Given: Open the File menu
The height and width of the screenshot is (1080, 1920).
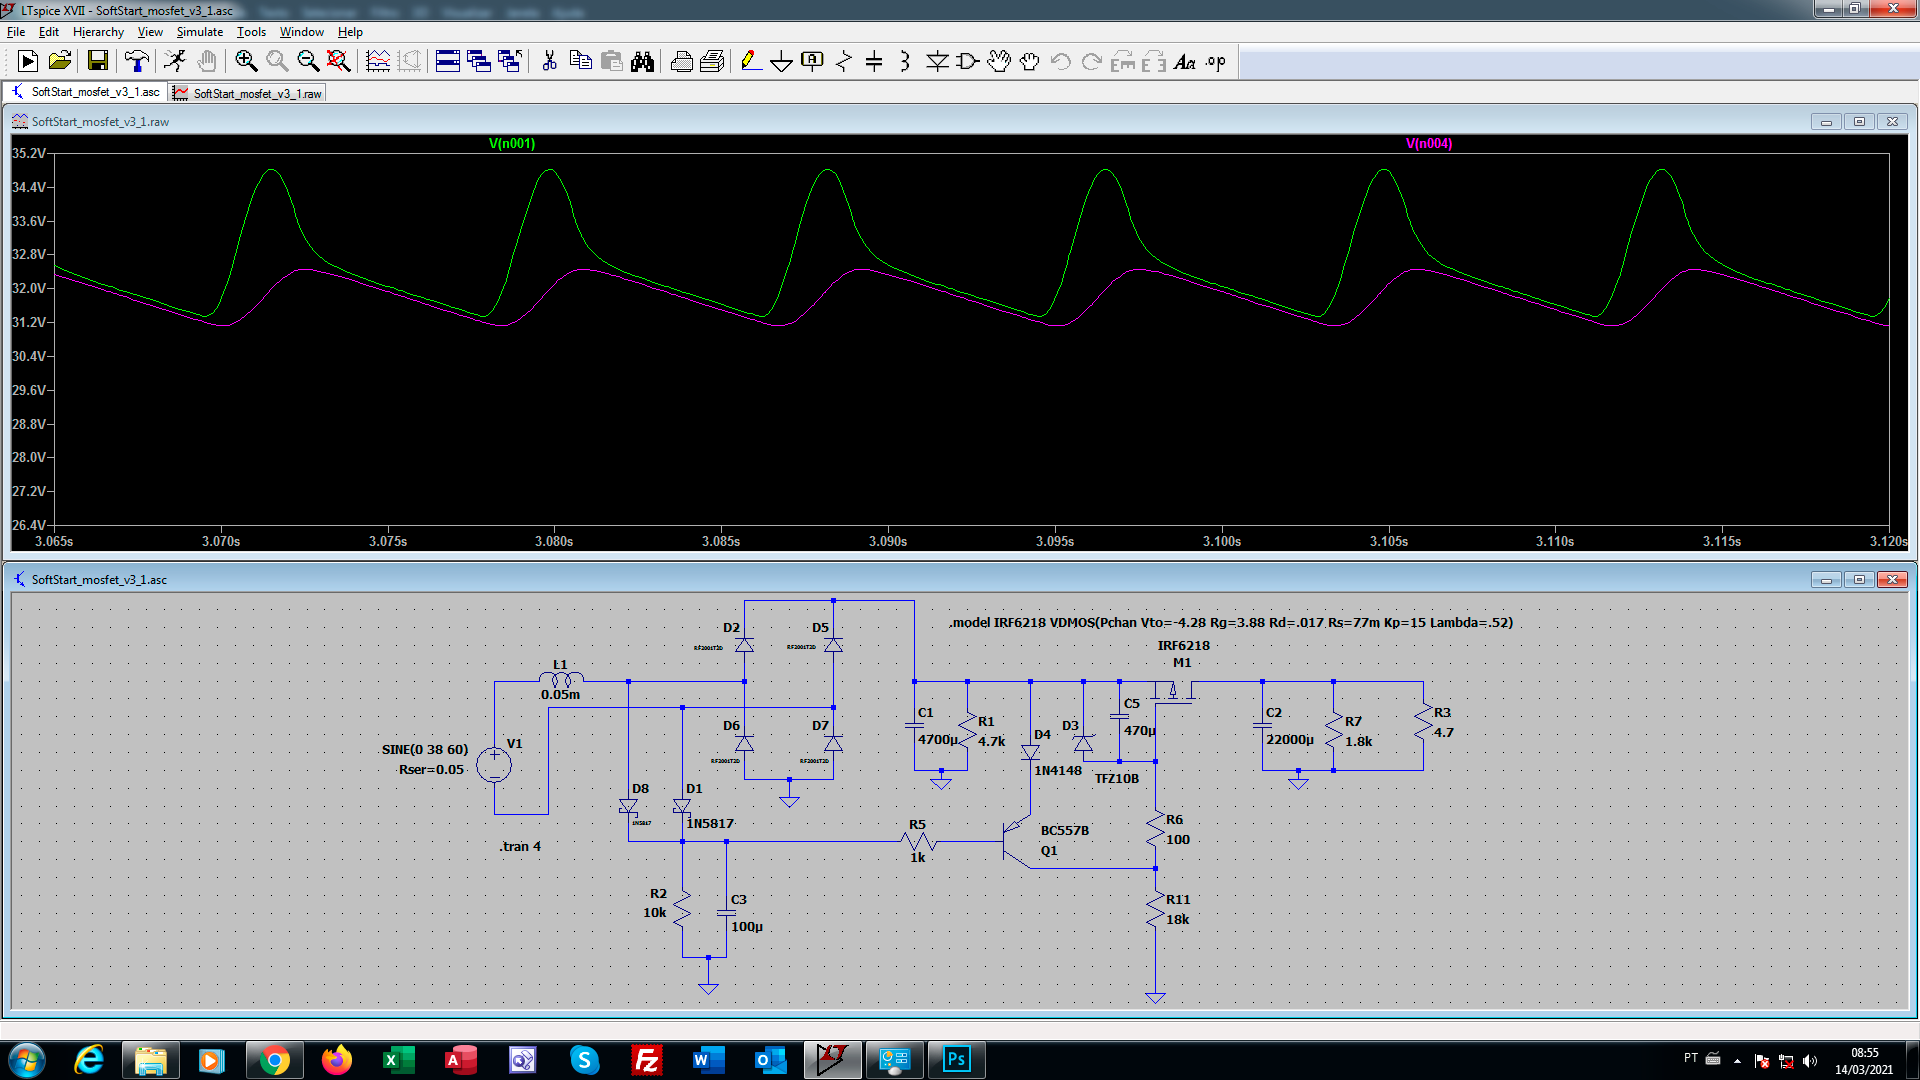Looking at the screenshot, I should point(16,32).
